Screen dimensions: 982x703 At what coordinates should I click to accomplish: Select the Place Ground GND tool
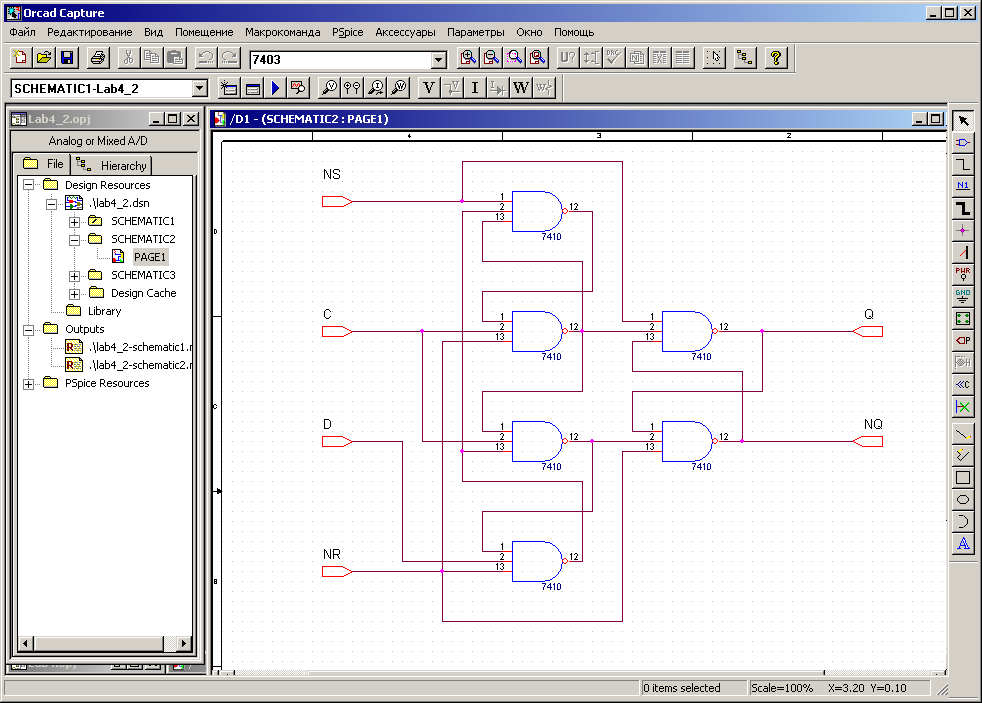pyautogui.click(x=963, y=296)
